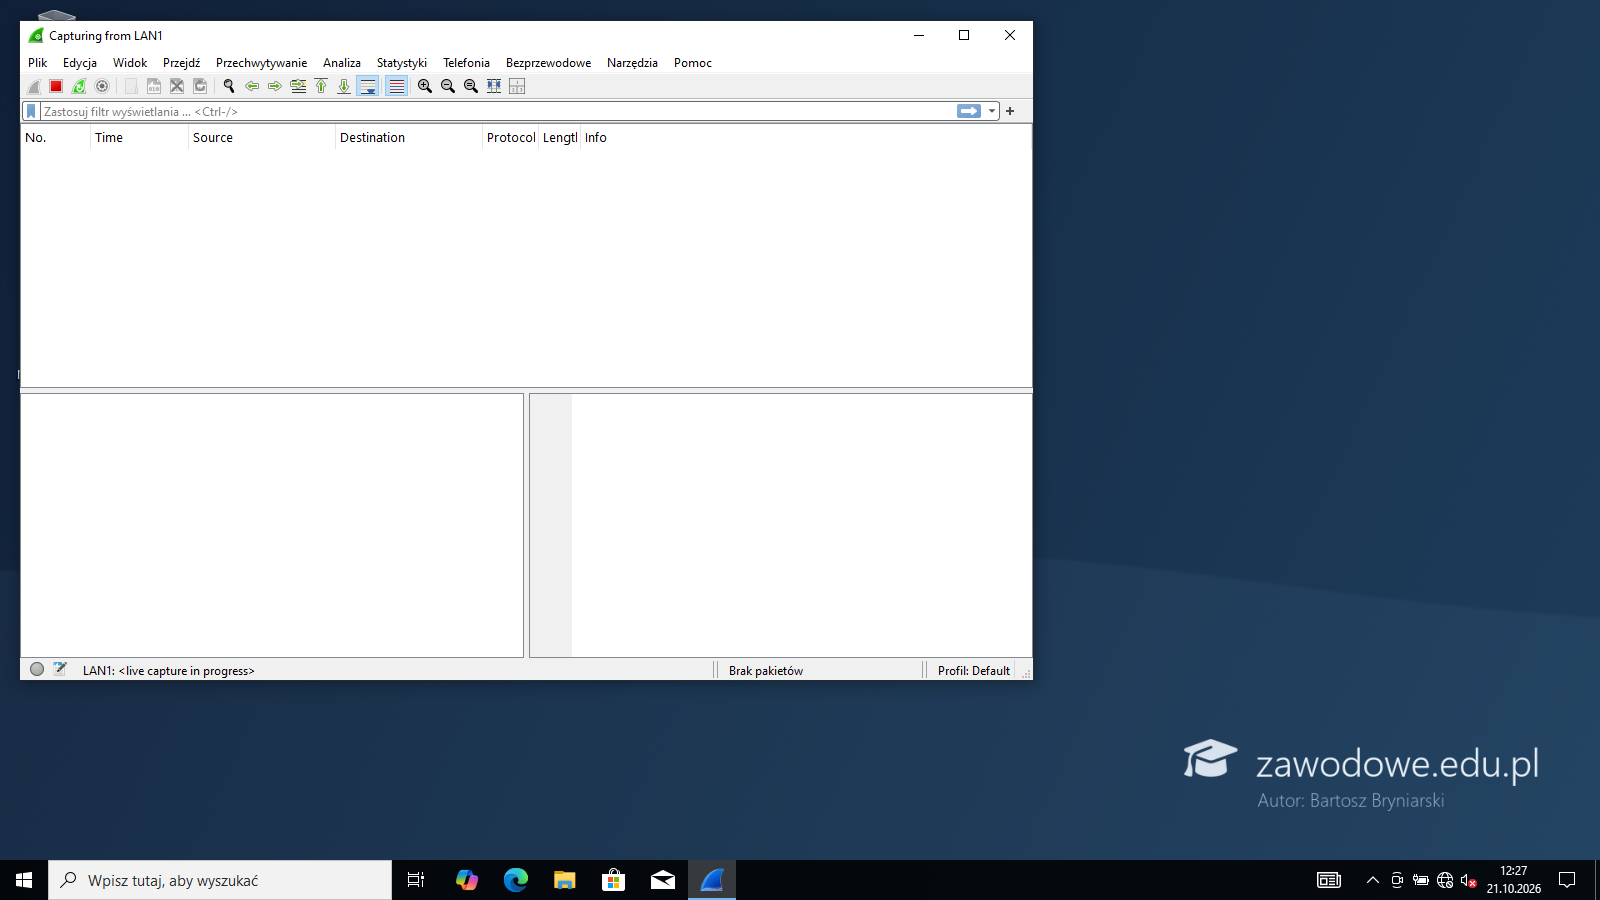Add a filter button with plus
The height and width of the screenshot is (900, 1600).
pyautogui.click(x=1010, y=111)
